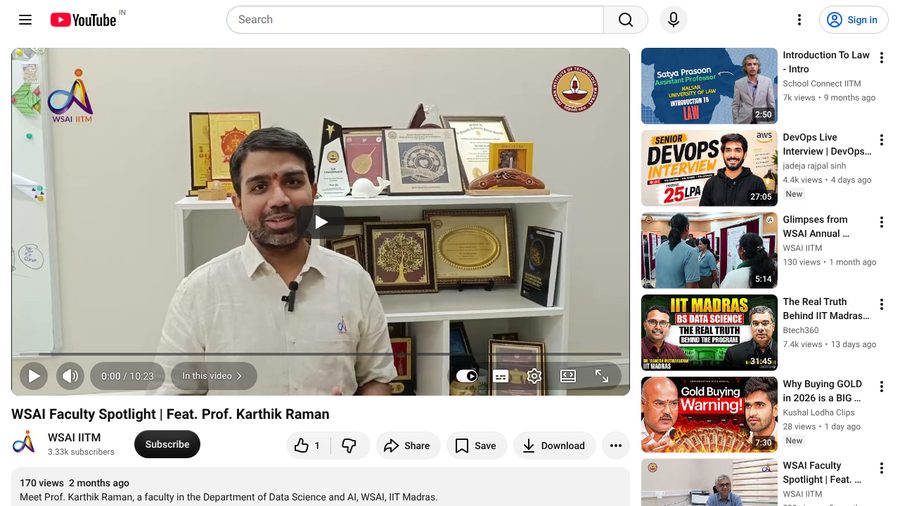900x506 pixels.
Task: Mute the video using speaker icon
Action: pyautogui.click(x=71, y=376)
